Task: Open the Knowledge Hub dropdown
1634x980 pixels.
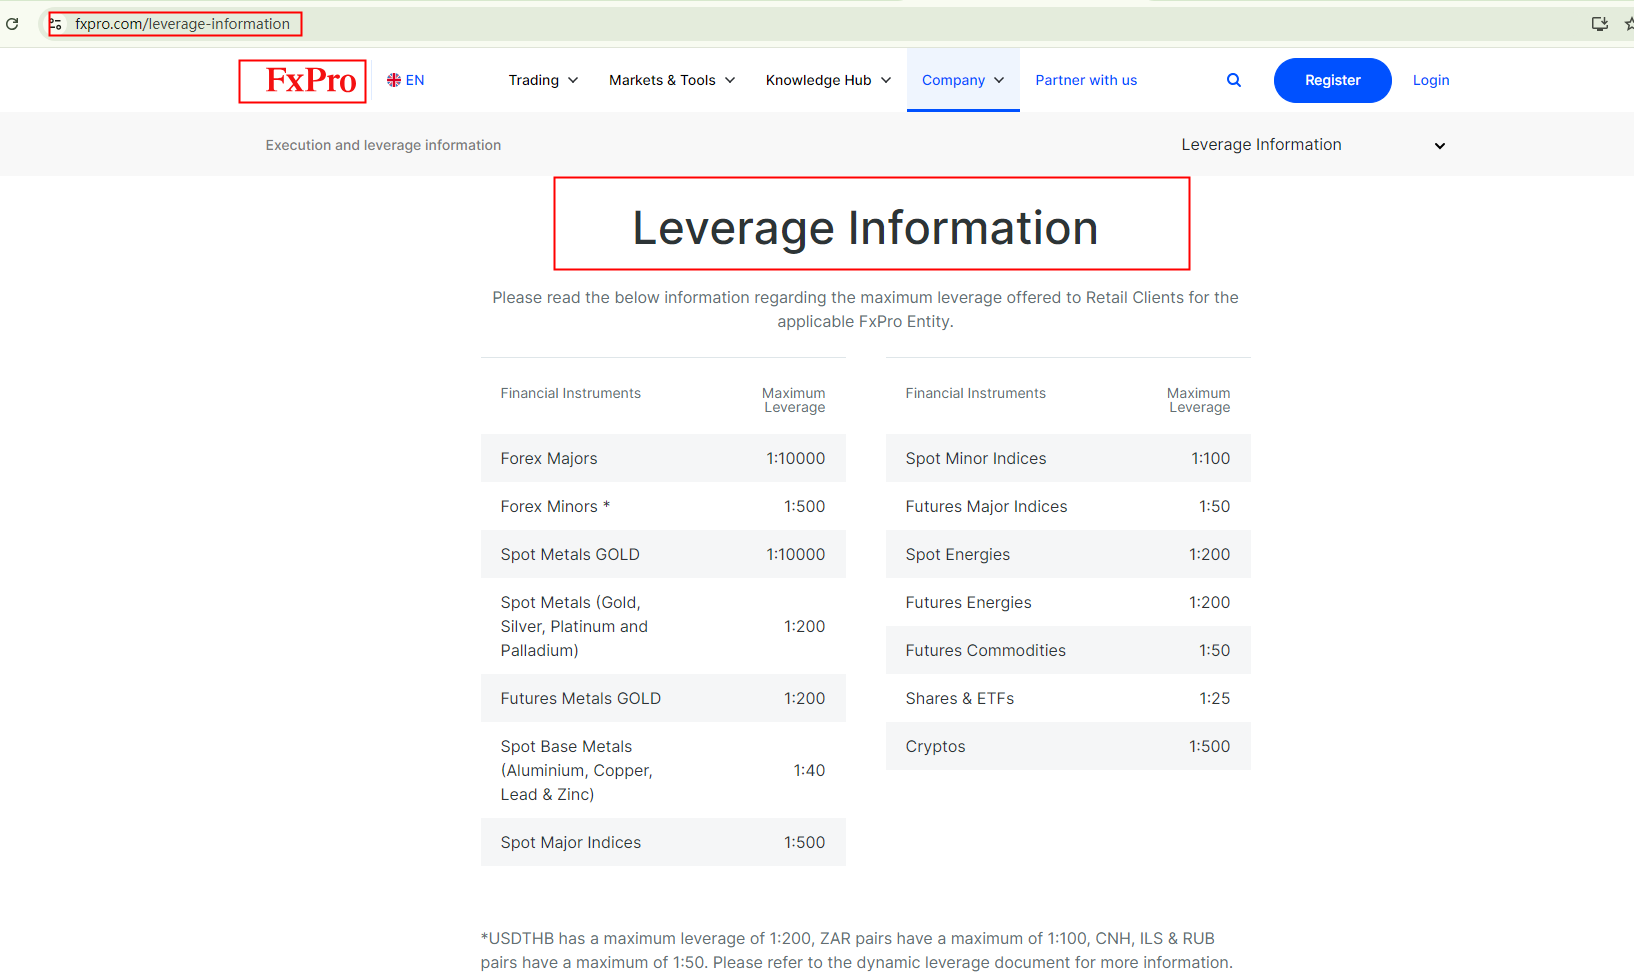Action: click(x=827, y=80)
